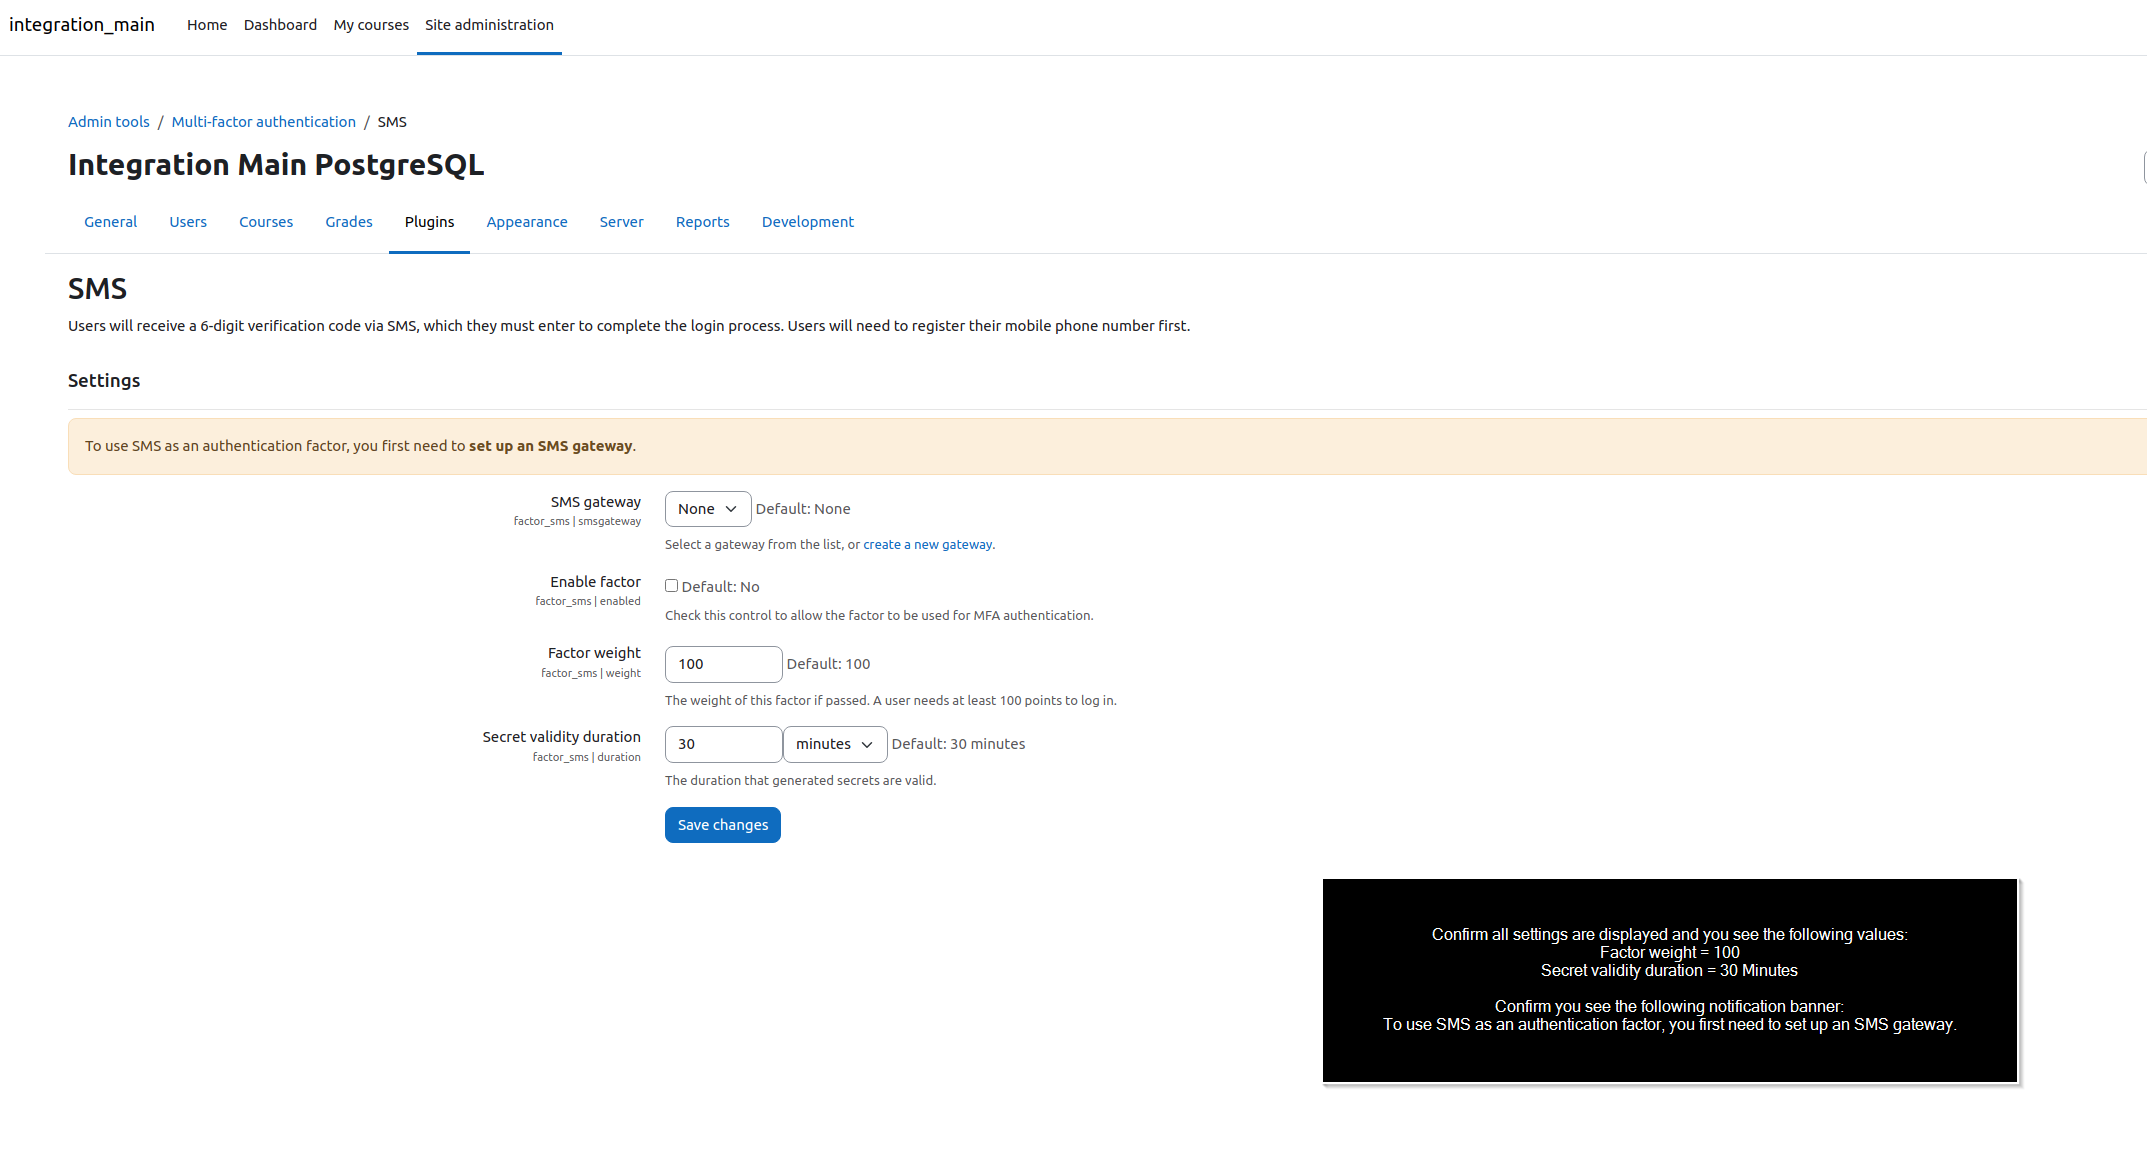Screen dimensions: 2147x1153
Task: Open My courses in top navigation
Action: pyautogui.click(x=371, y=25)
